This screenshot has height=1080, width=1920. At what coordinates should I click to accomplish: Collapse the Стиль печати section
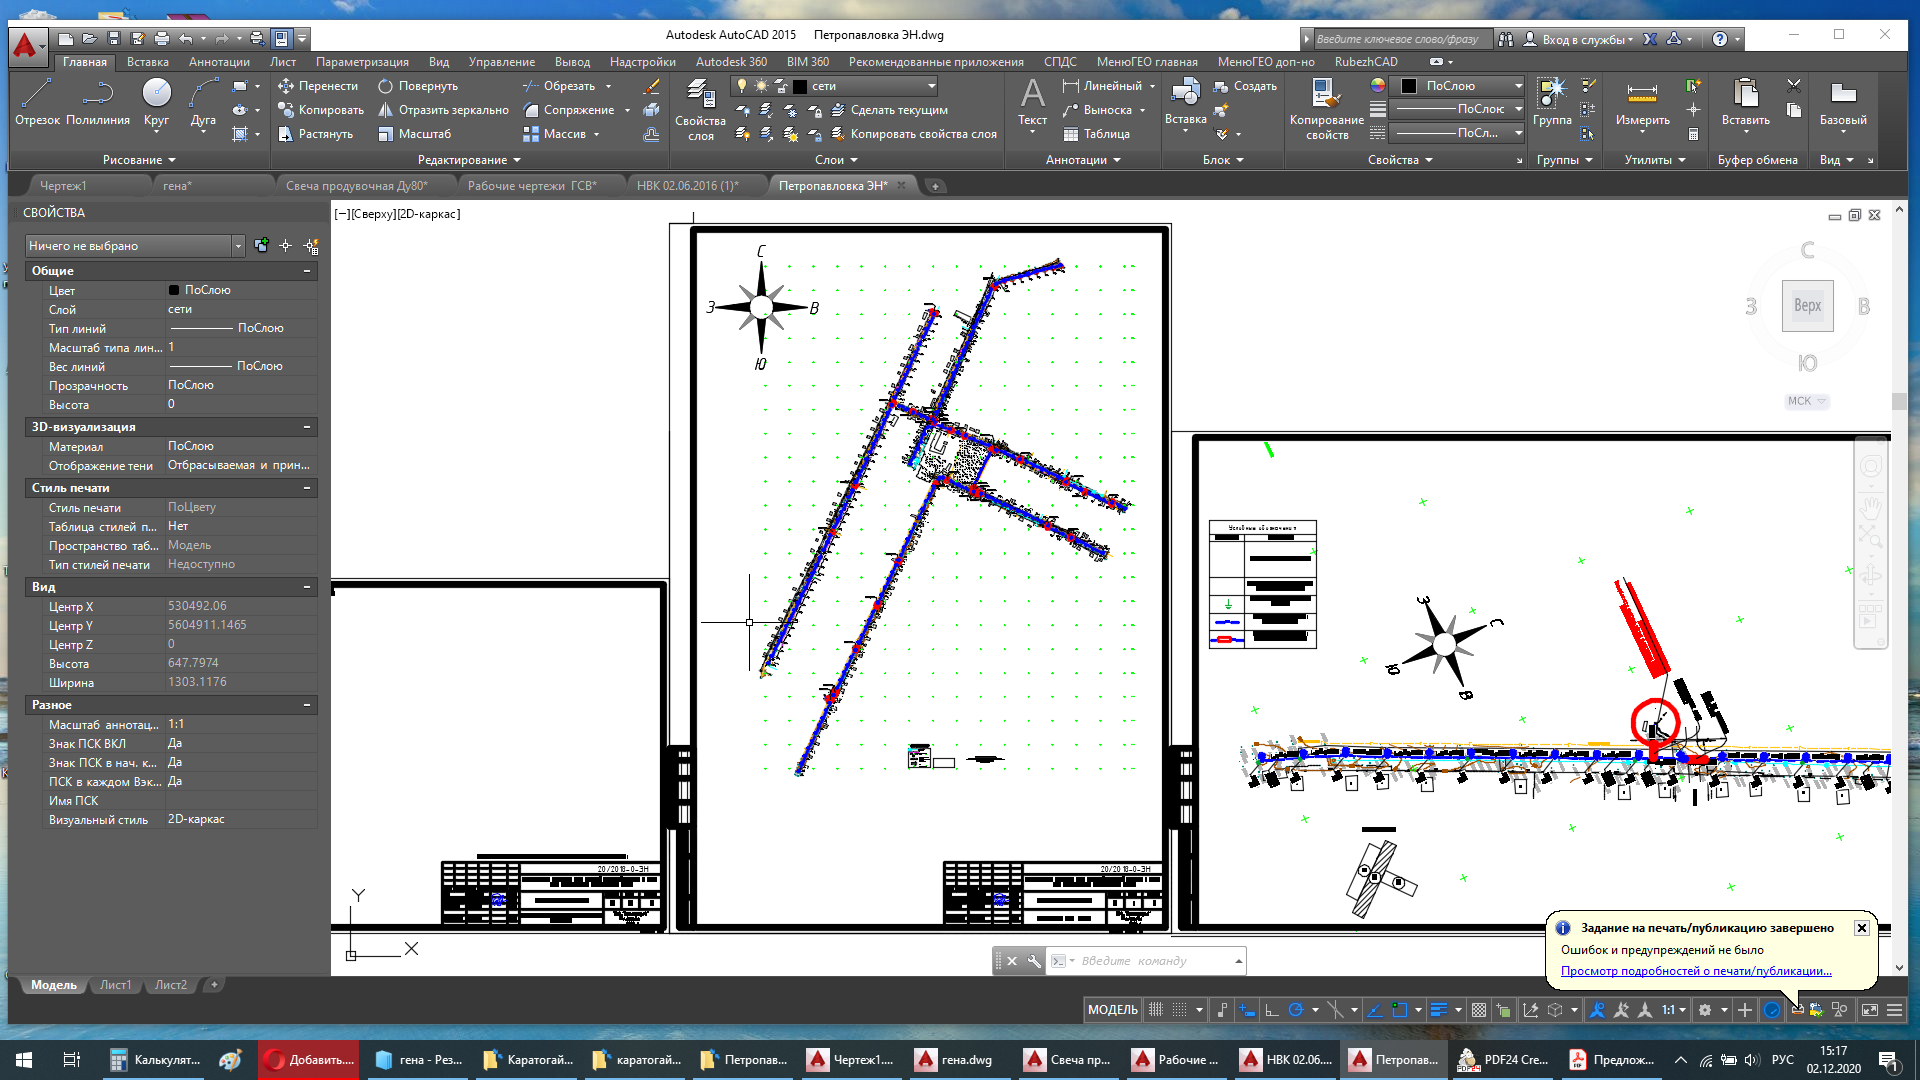[307, 488]
